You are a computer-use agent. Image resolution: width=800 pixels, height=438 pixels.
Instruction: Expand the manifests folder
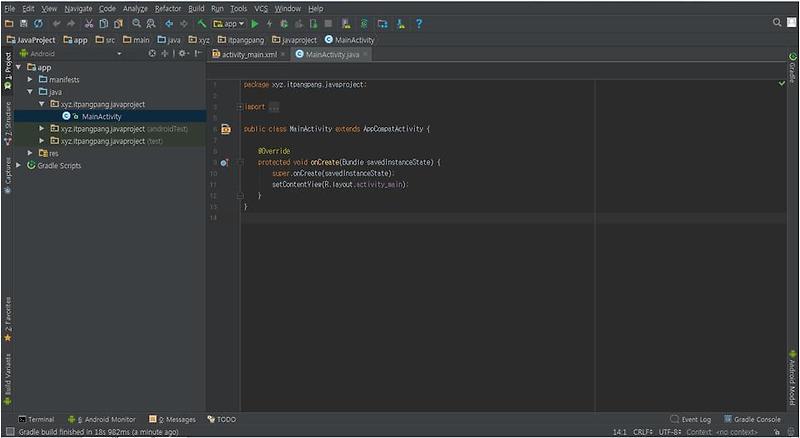coord(31,79)
